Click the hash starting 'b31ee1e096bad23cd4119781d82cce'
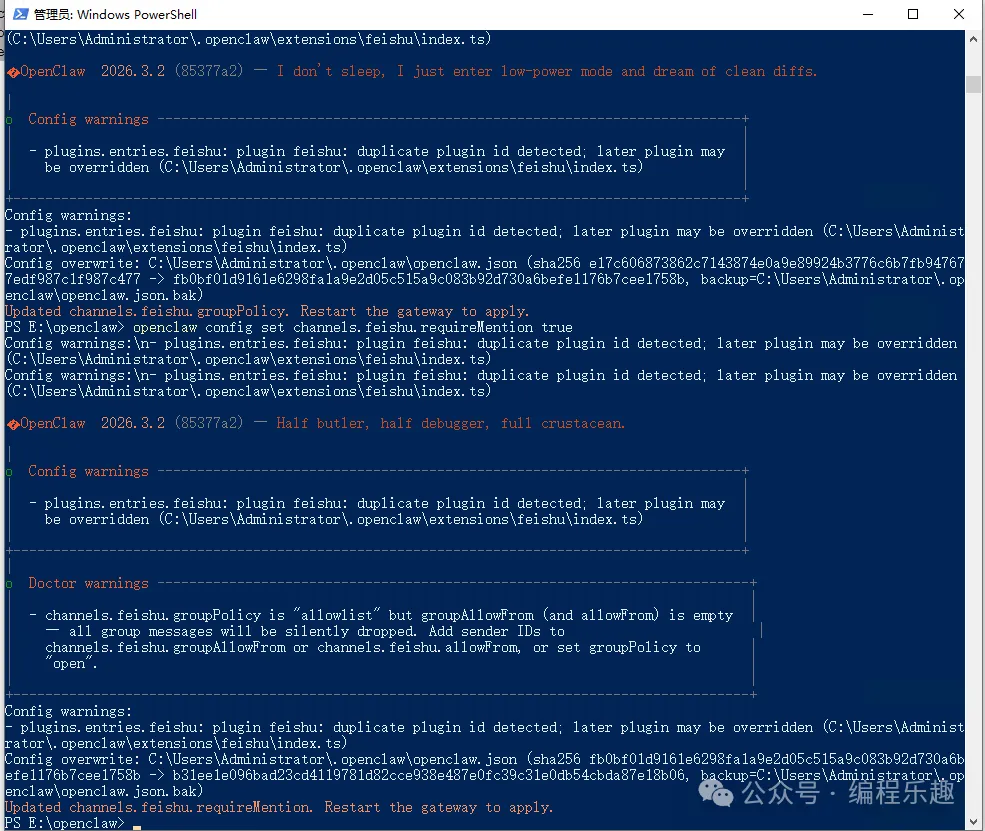This screenshot has width=985, height=831. click(x=429, y=775)
